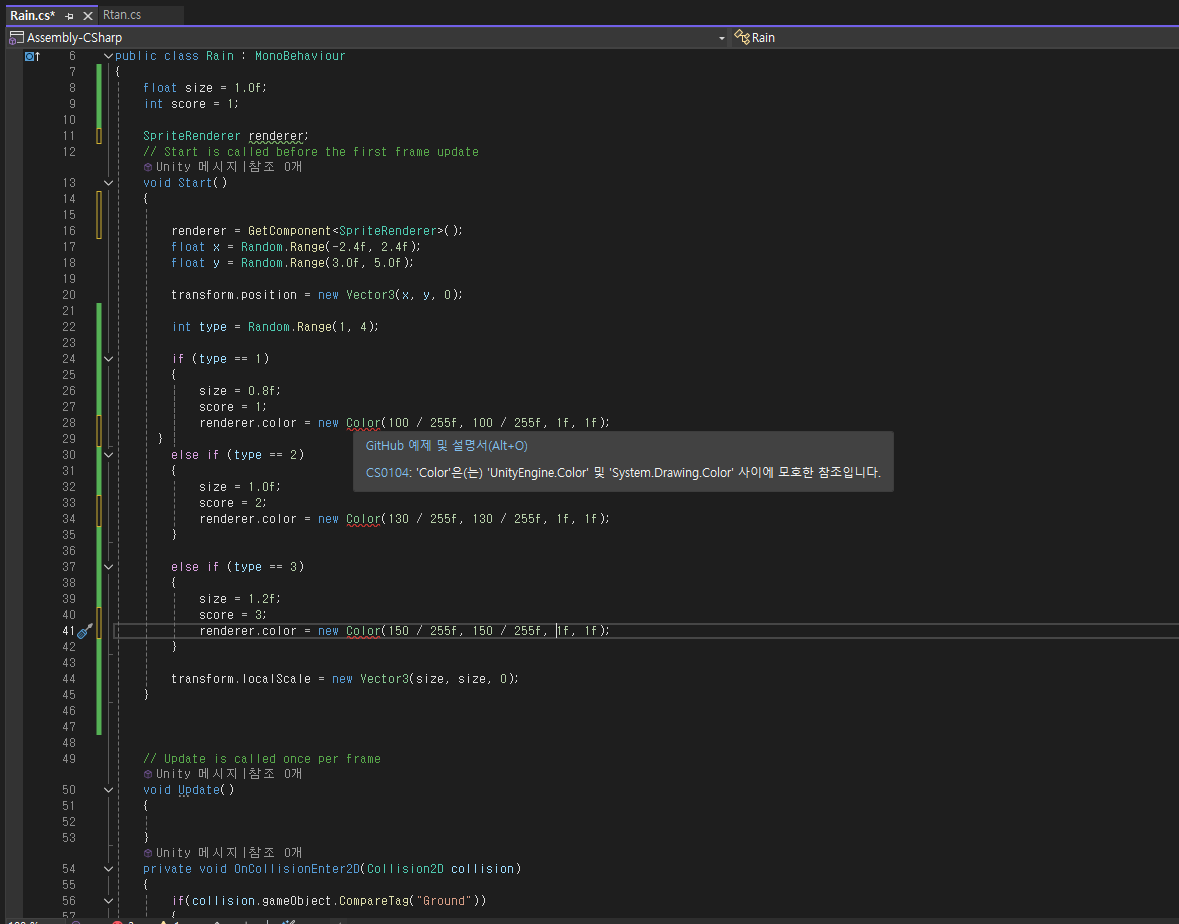Open quick actions screwdriver on line 41

(85, 631)
